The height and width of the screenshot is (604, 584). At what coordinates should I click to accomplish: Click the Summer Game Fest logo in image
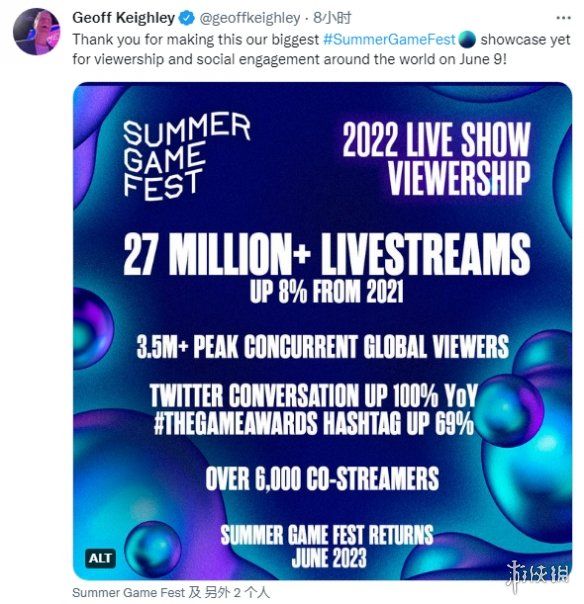pyautogui.click(x=186, y=156)
